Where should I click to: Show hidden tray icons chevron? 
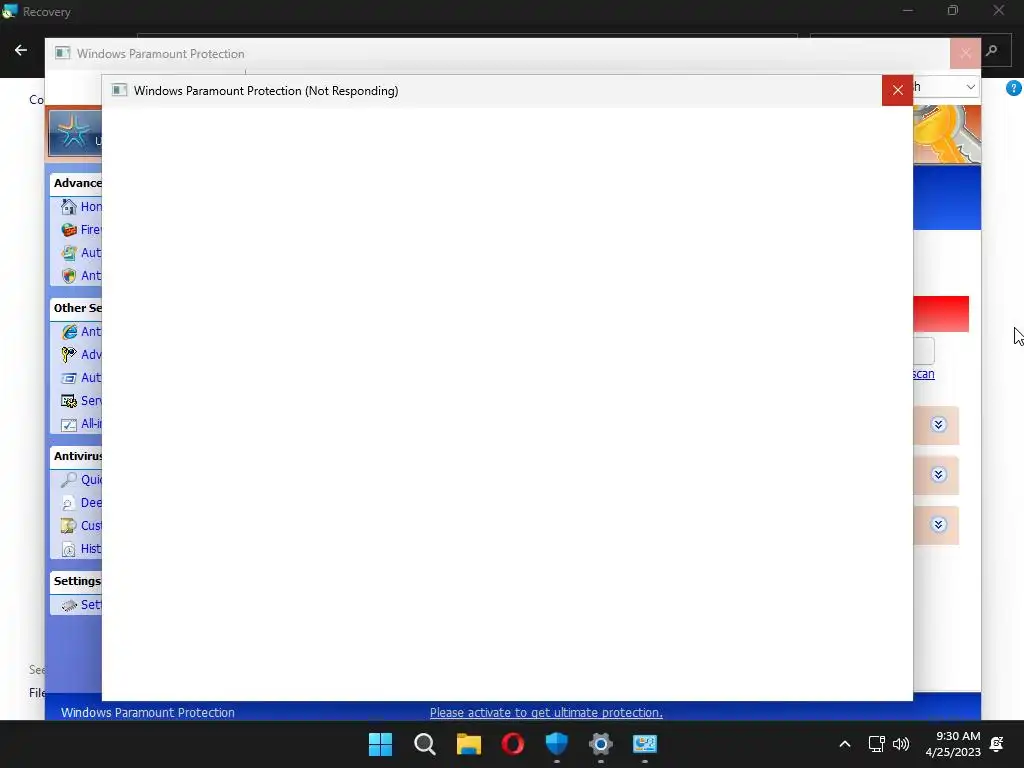point(844,744)
